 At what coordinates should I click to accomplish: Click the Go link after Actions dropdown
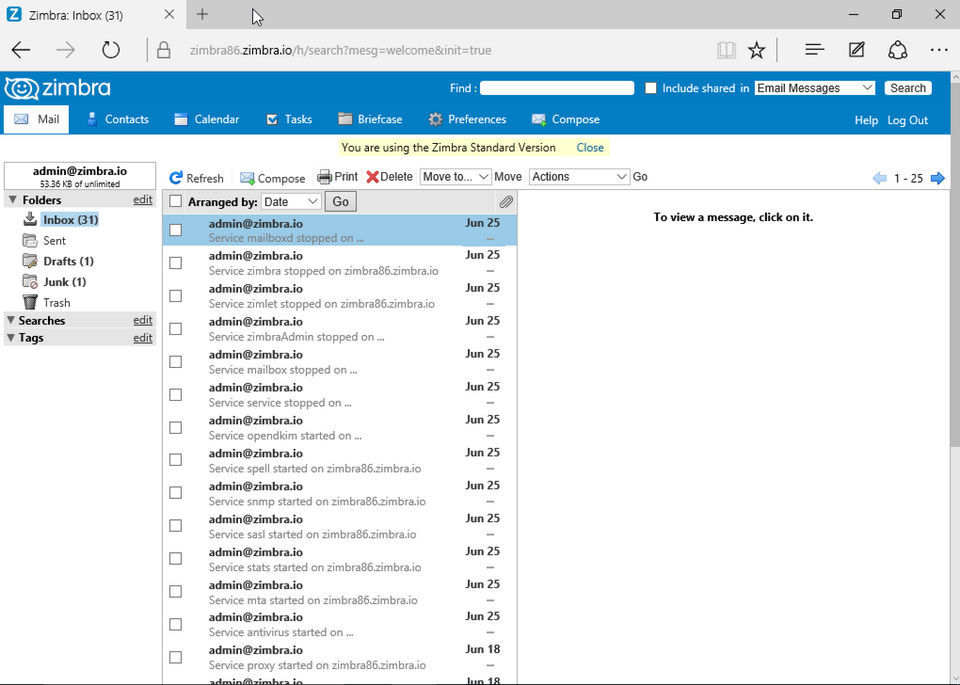(640, 177)
